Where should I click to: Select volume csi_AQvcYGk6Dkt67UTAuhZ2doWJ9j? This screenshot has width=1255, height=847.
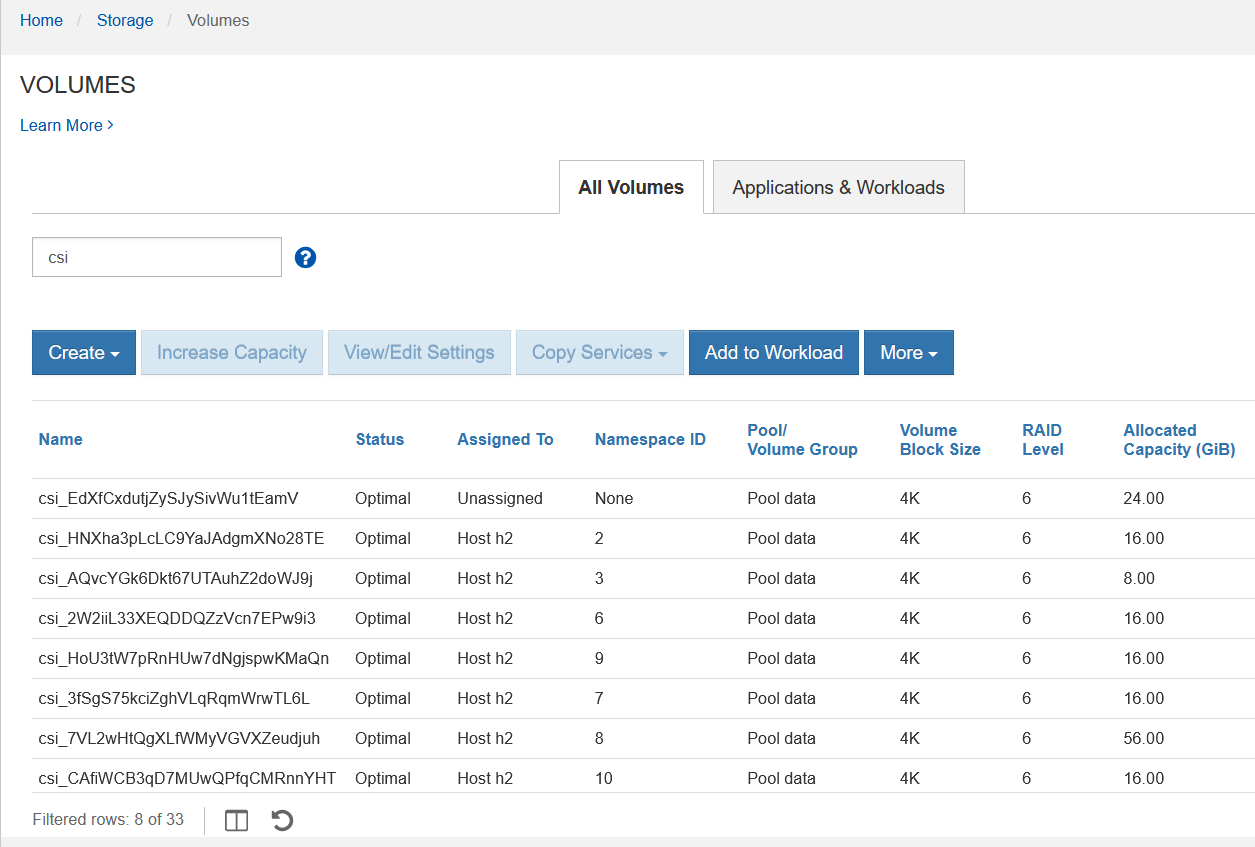(x=176, y=578)
